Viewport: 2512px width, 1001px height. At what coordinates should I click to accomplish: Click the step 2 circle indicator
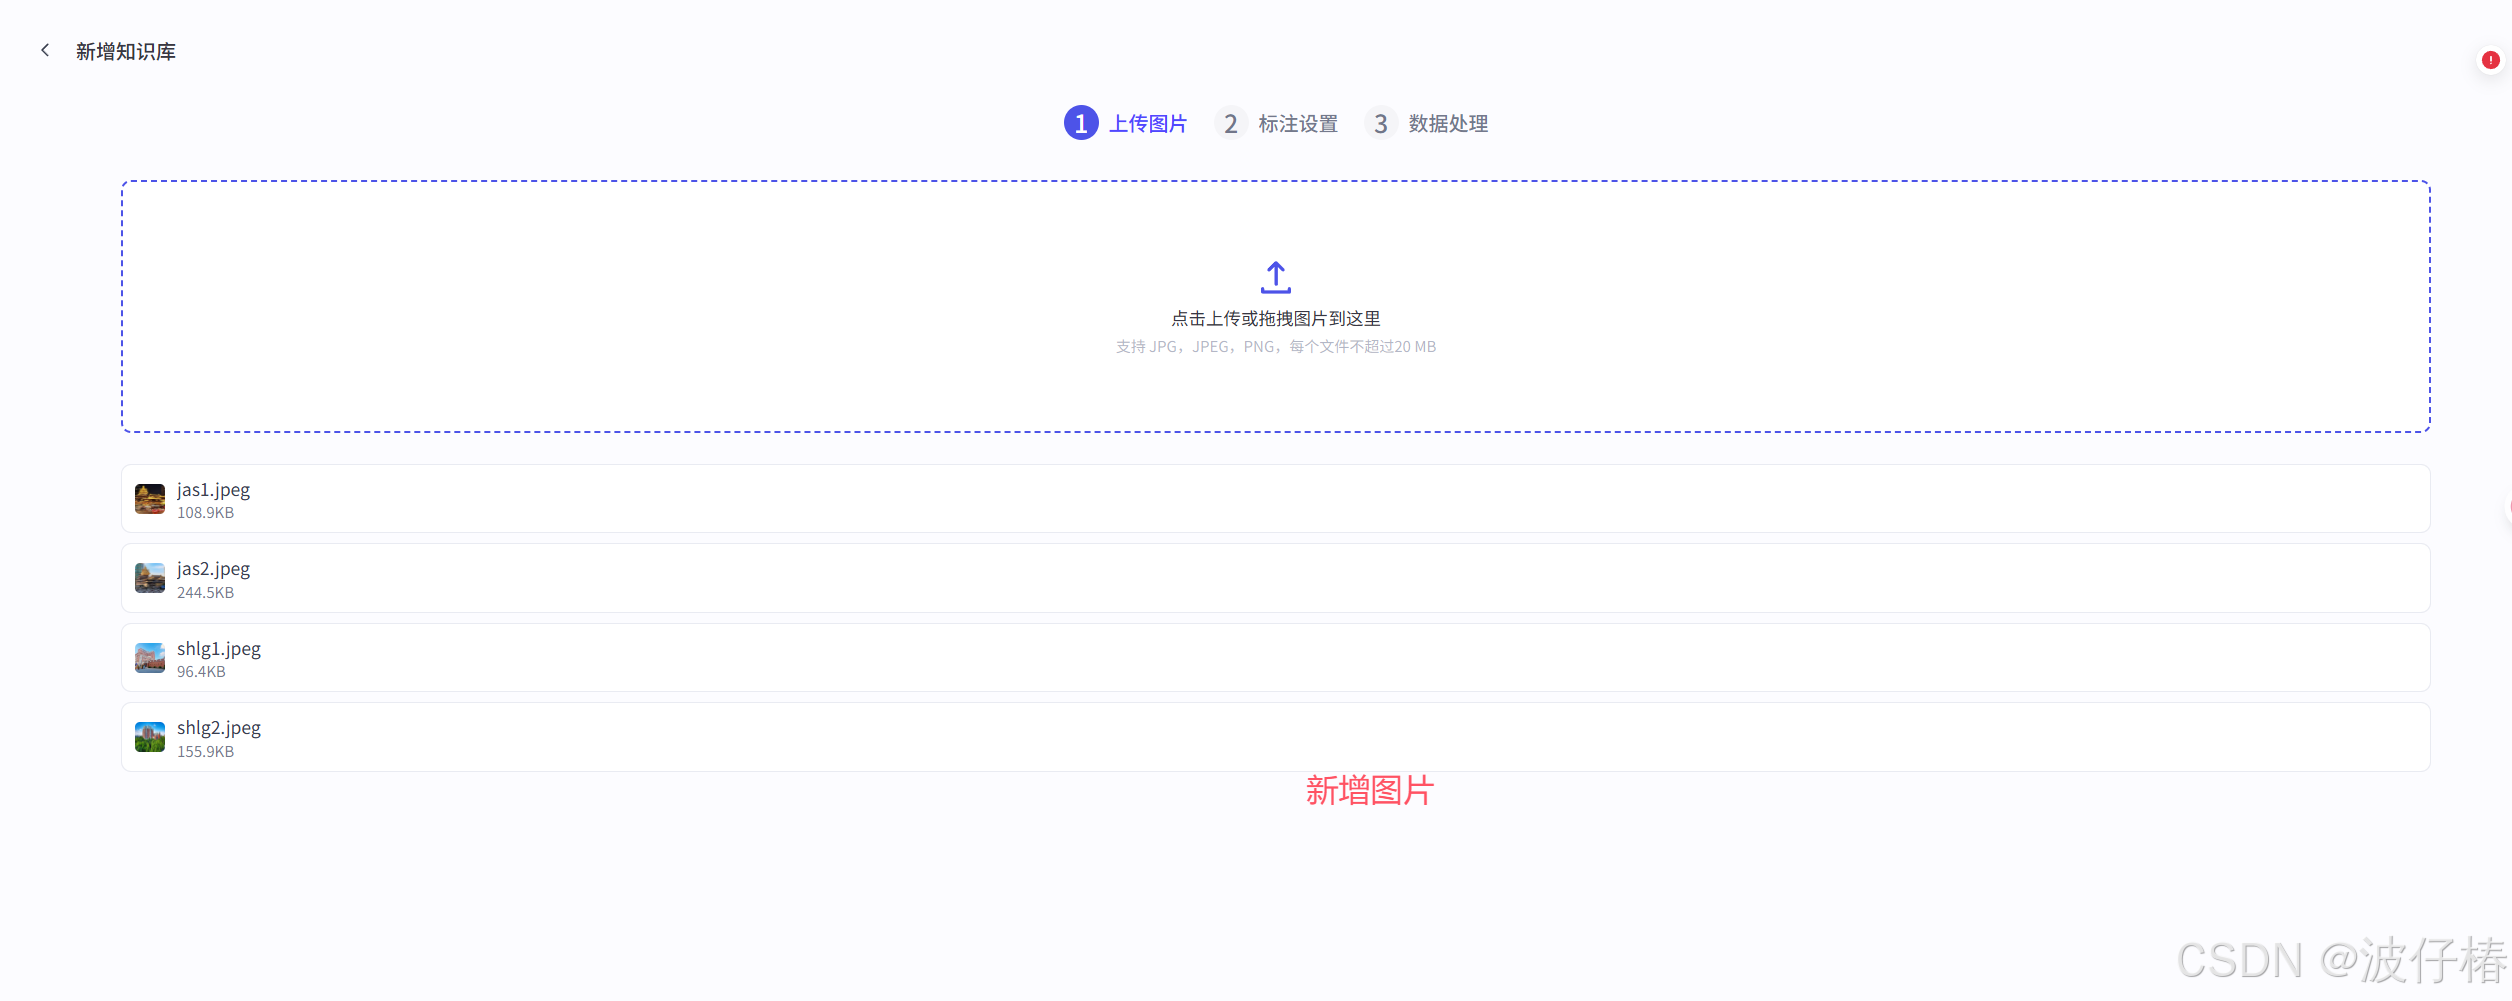[x=1231, y=123]
